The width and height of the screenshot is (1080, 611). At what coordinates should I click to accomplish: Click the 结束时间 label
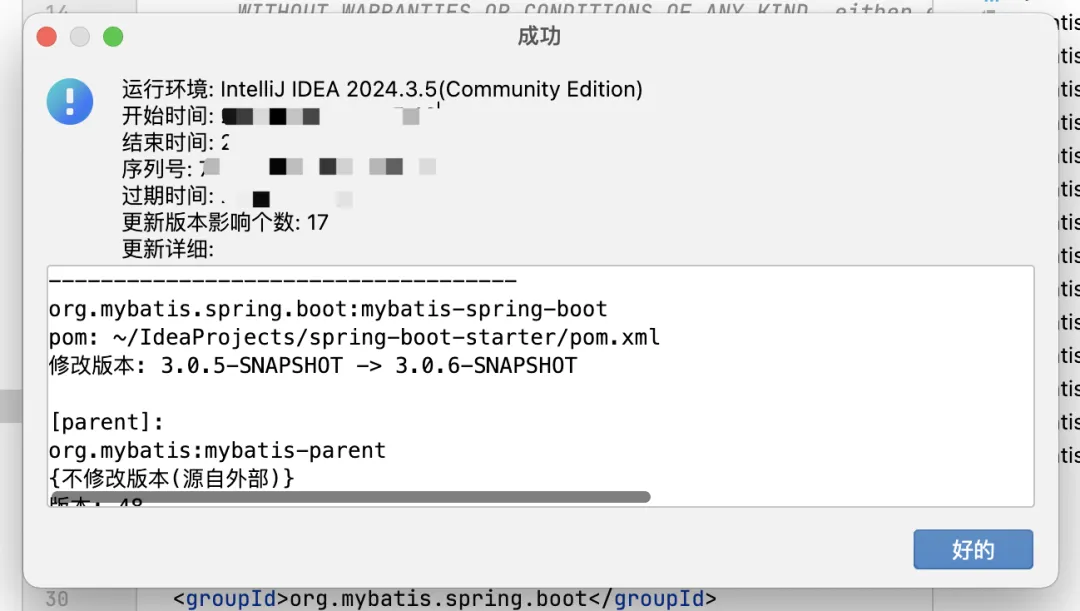[x=167, y=142]
